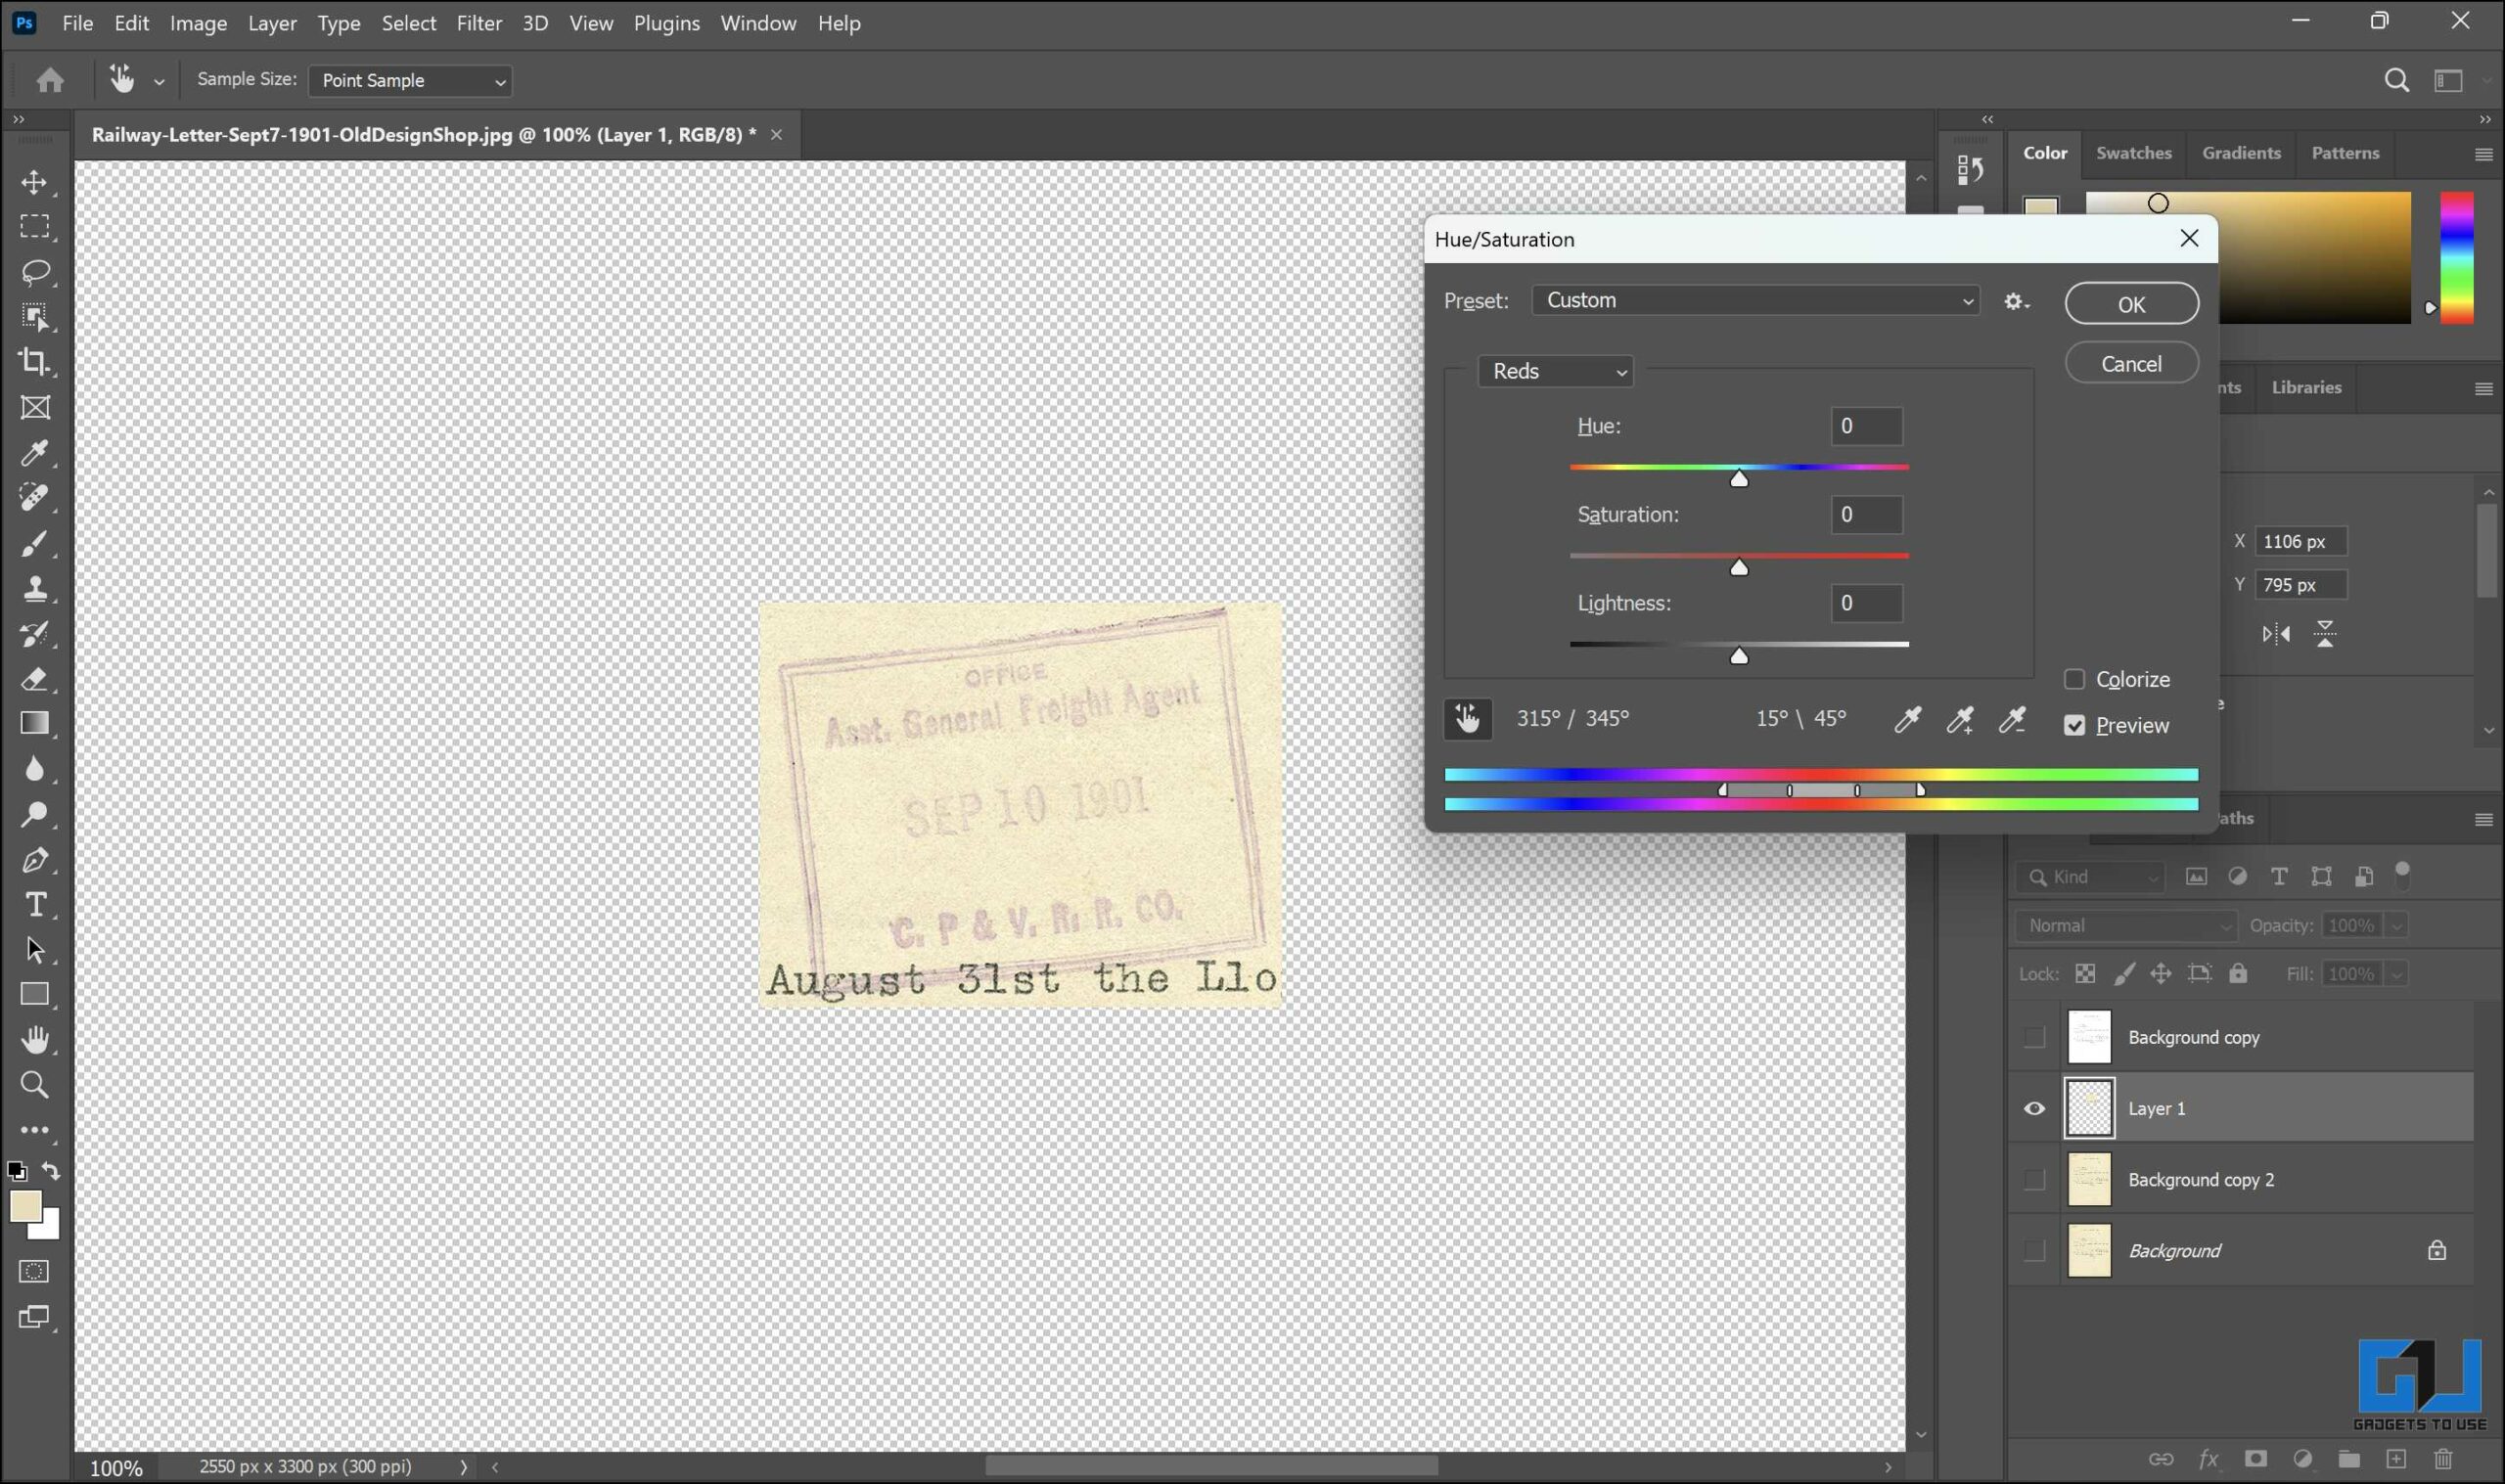2505x1484 pixels.
Task: Select the History Brush tool
Action: pos(35,634)
